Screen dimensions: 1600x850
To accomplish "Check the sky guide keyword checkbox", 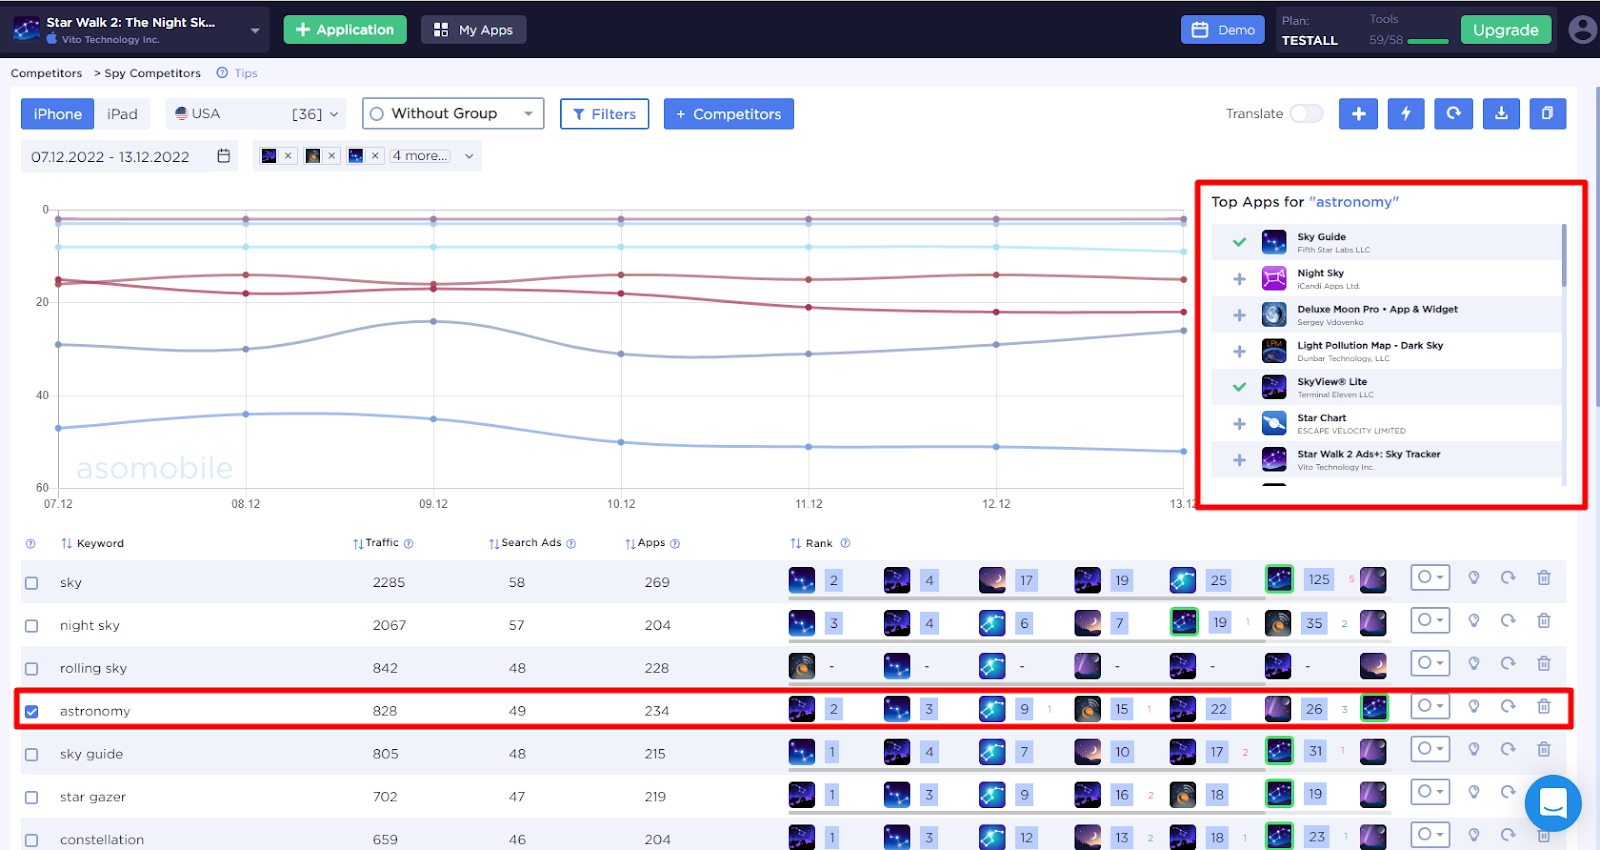I will coord(32,755).
